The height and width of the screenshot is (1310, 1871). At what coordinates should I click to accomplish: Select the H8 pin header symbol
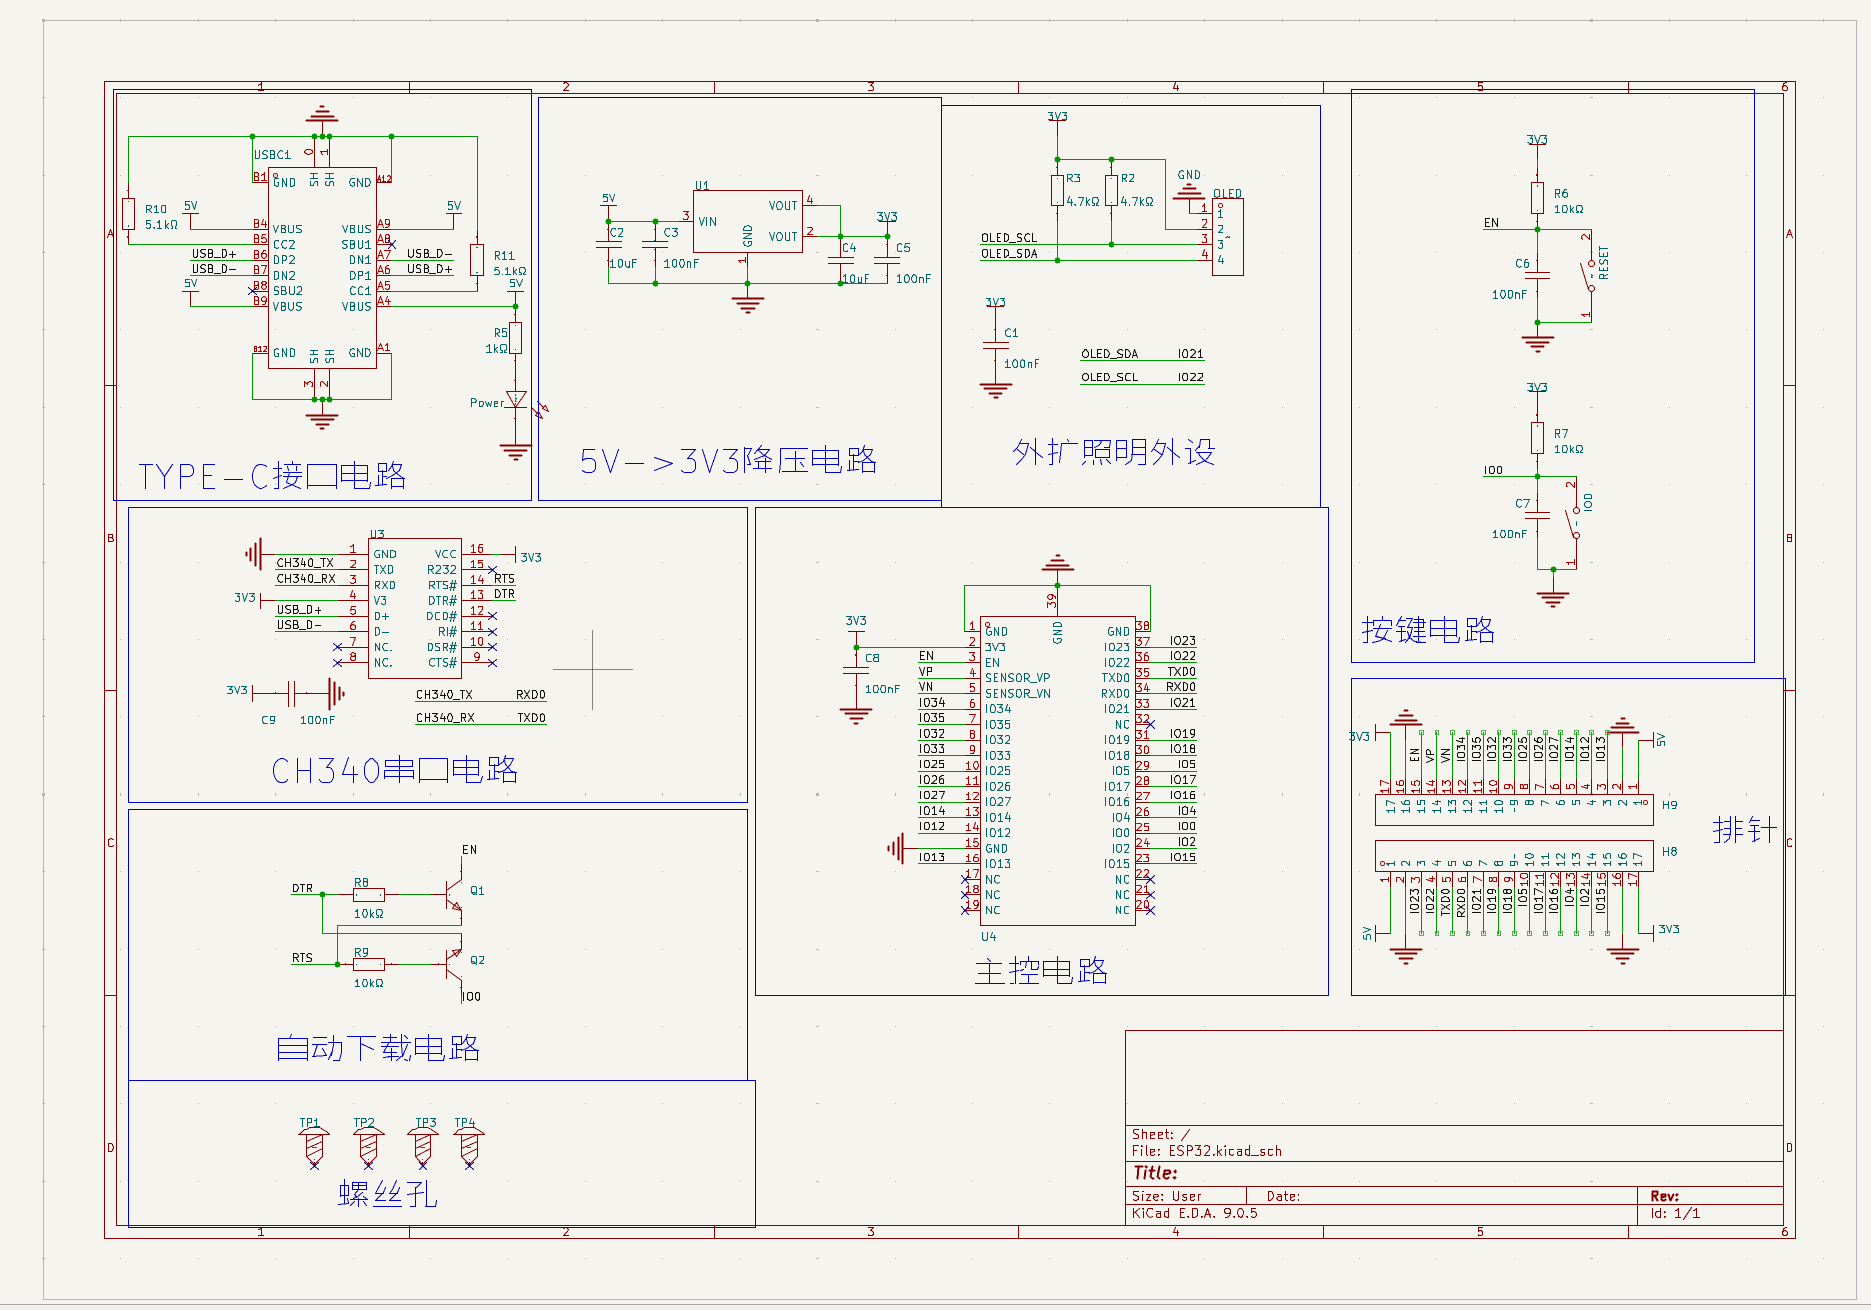click(x=1513, y=856)
